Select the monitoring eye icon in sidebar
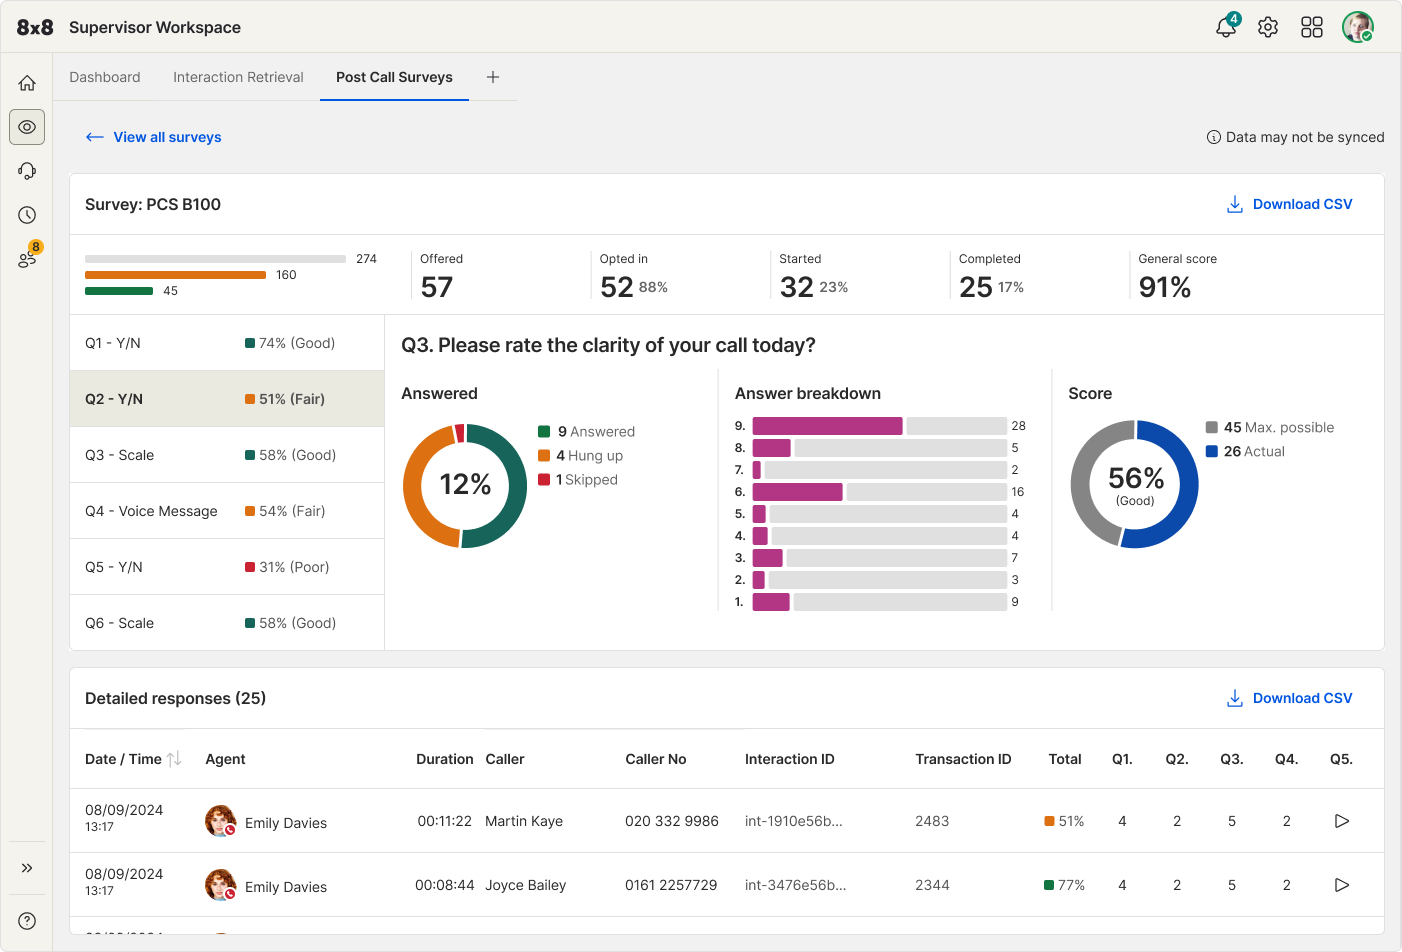Screen dimensions: 1402x952 [x=27, y=127]
